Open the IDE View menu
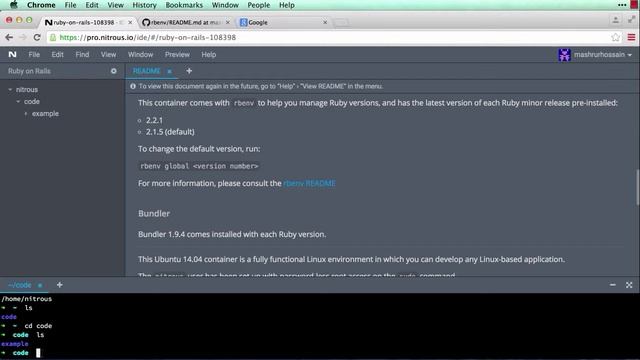 pos(108,55)
